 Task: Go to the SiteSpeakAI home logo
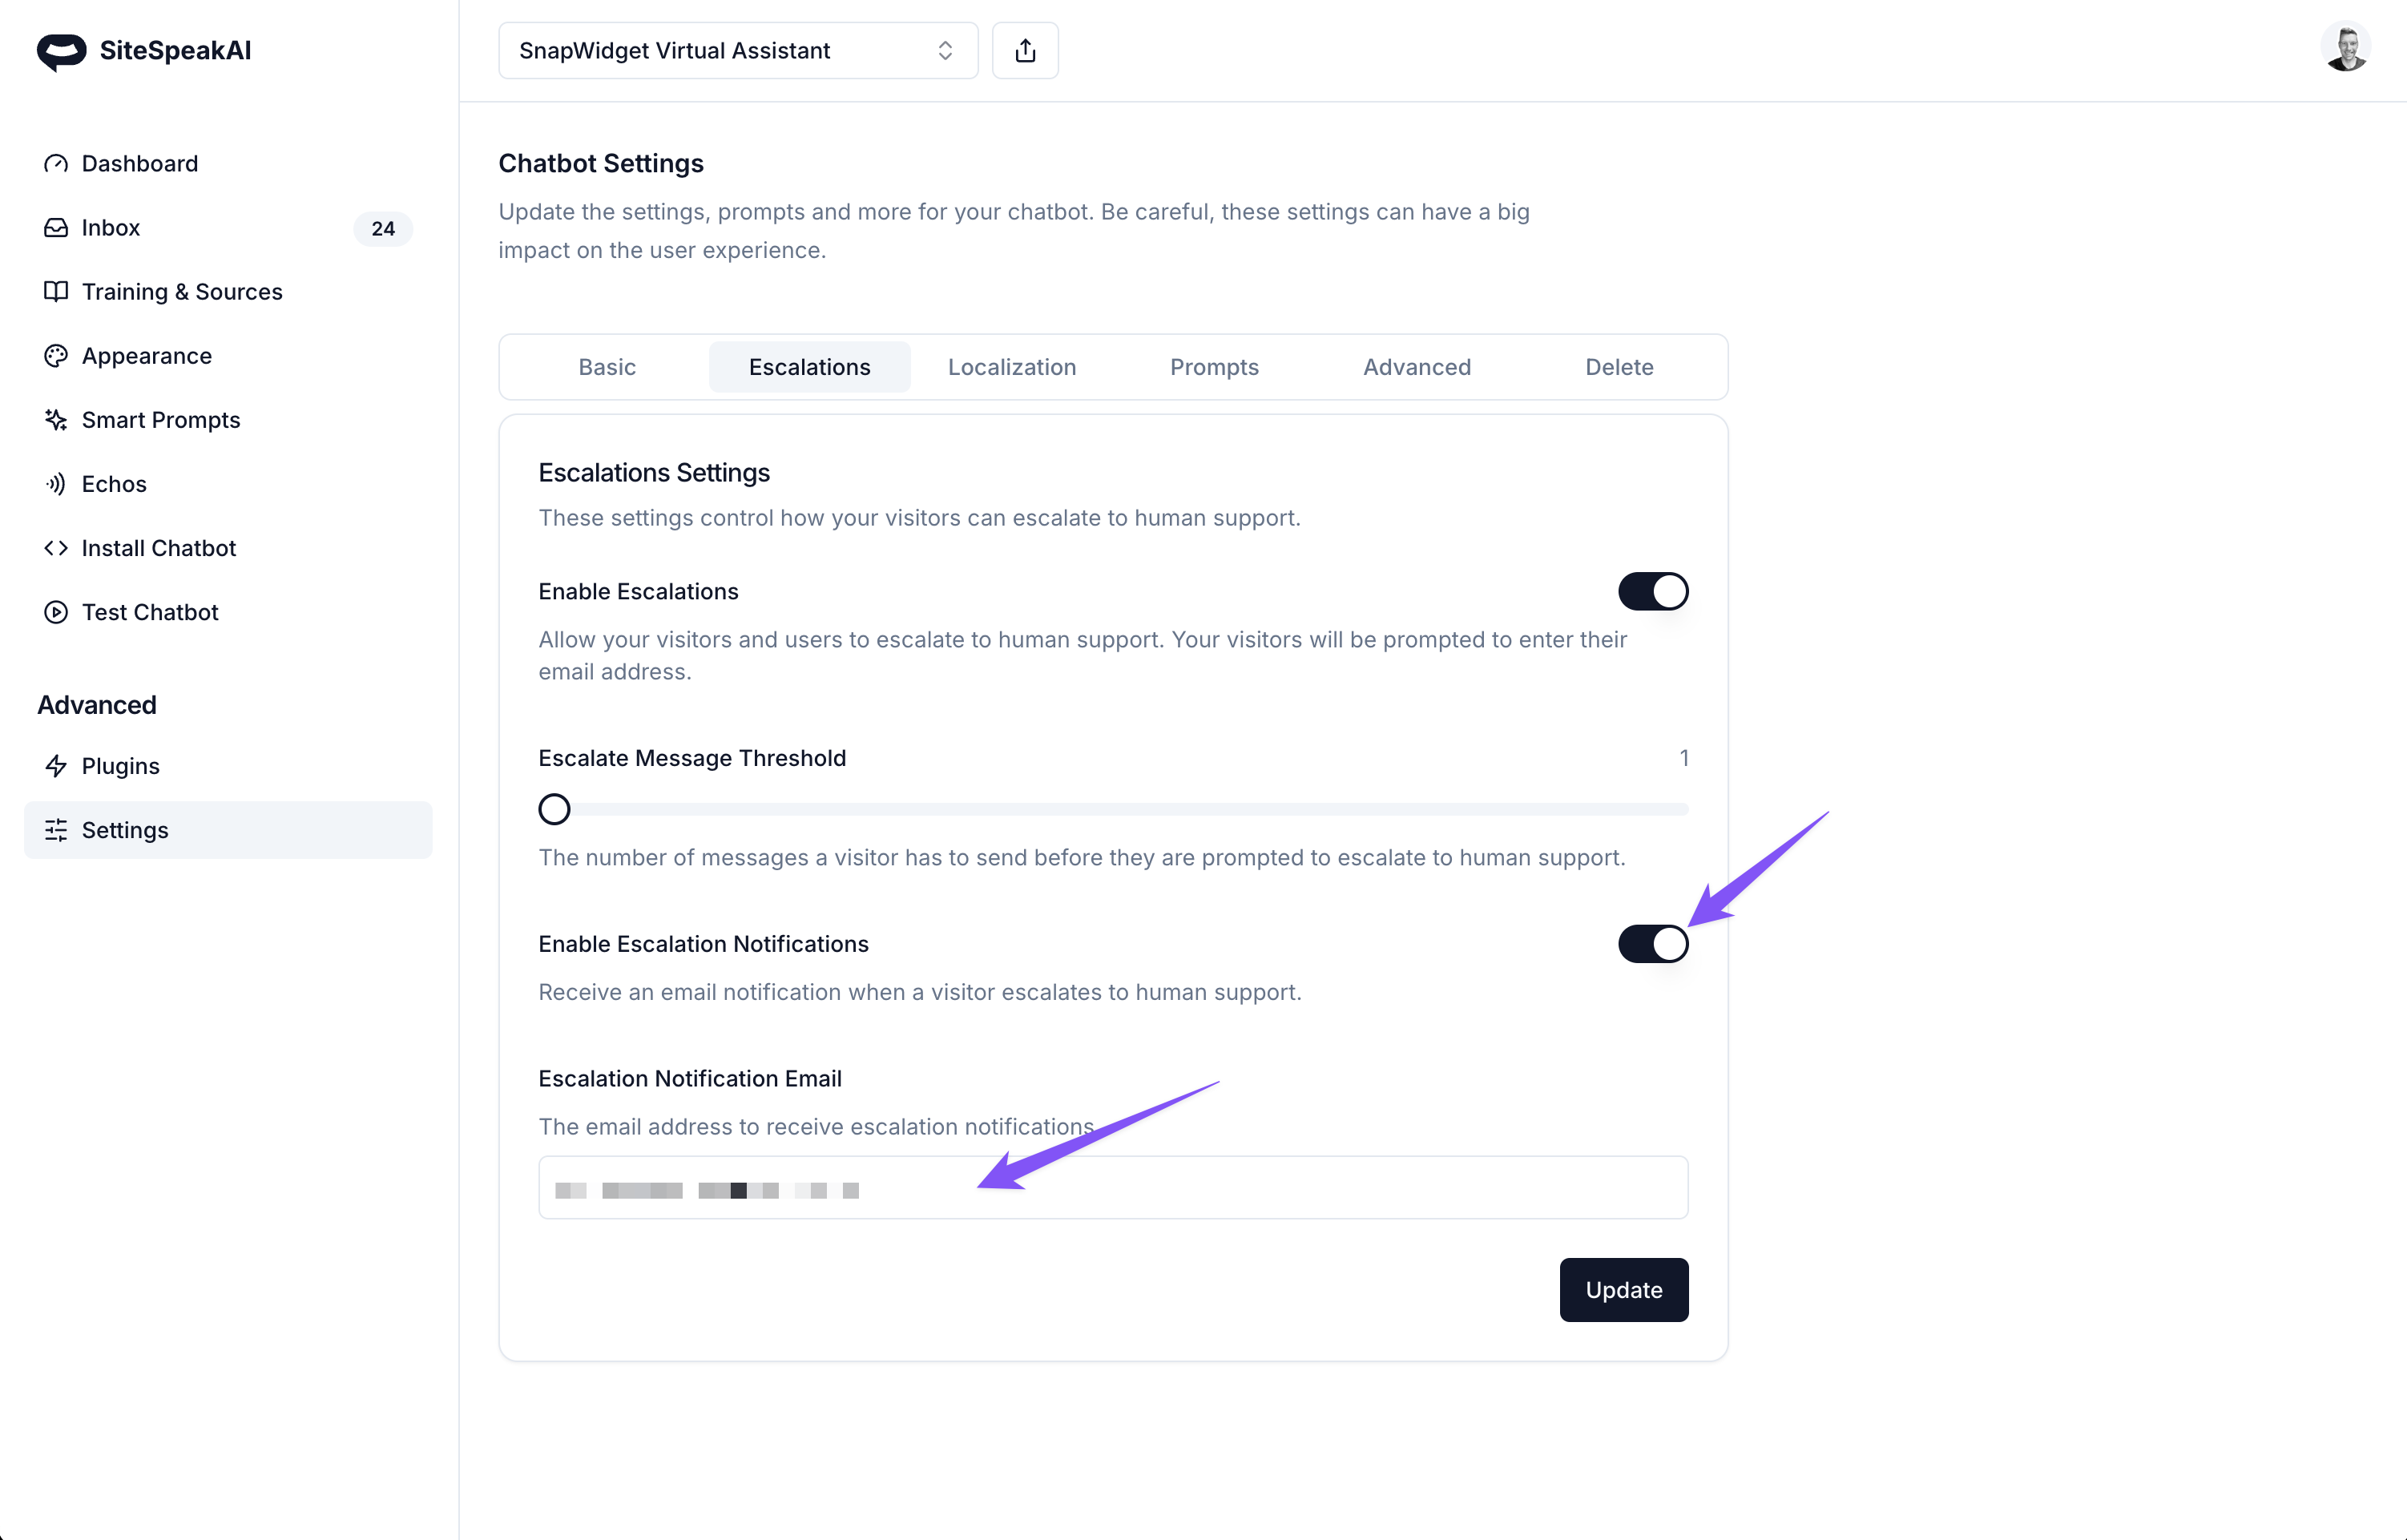click(x=144, y=51)
